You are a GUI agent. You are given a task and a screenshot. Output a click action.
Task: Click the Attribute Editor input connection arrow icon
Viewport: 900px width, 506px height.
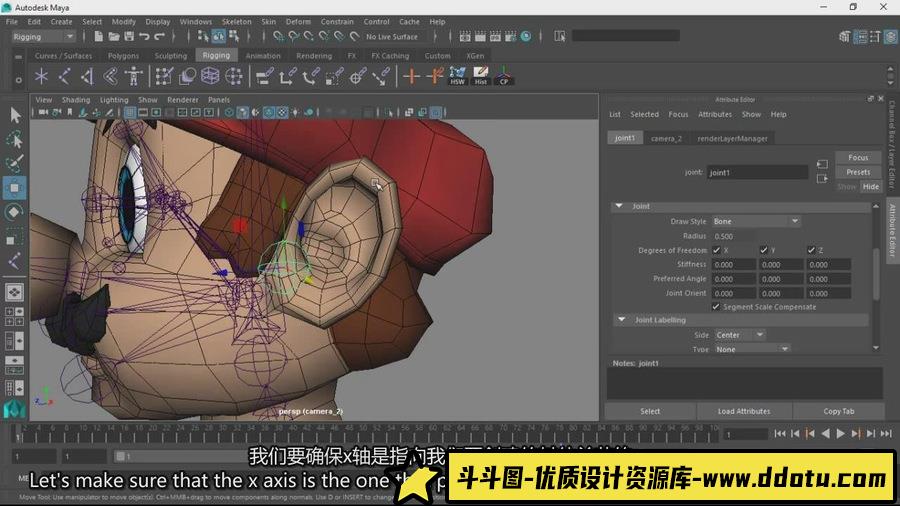(822, 165)
